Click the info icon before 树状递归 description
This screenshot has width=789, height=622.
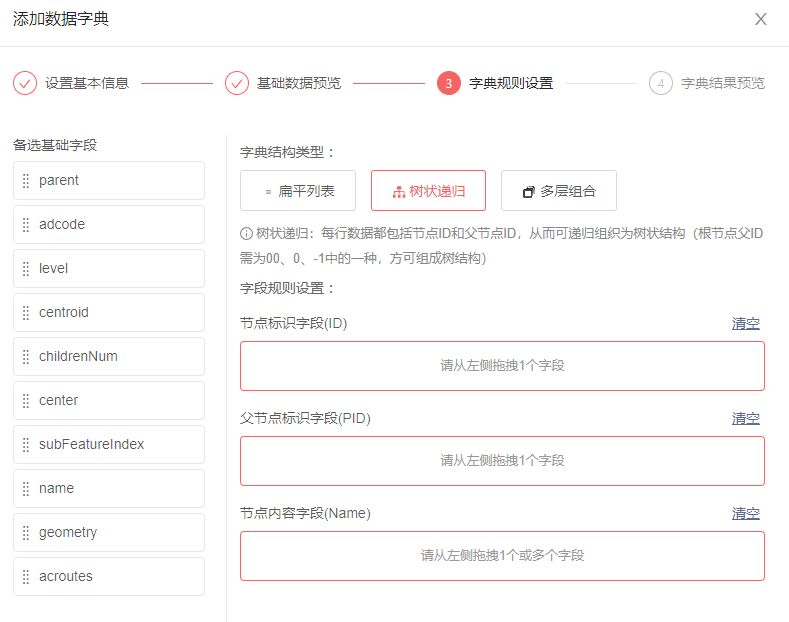(246, 234)
